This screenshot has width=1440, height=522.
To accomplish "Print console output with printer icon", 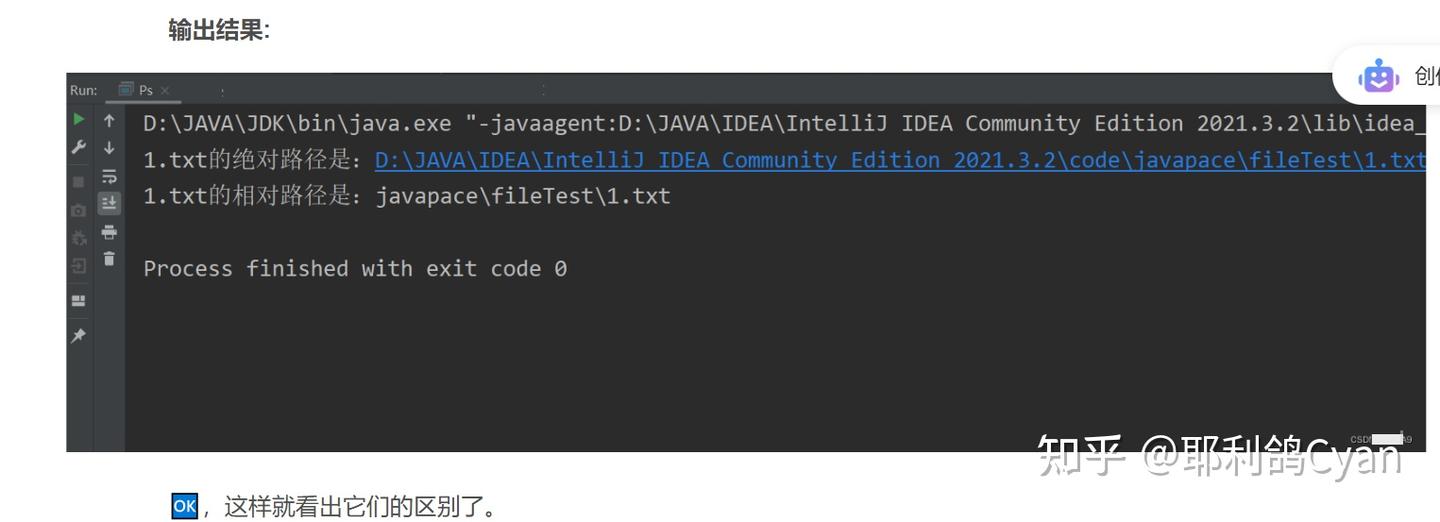I will (109, 232).
